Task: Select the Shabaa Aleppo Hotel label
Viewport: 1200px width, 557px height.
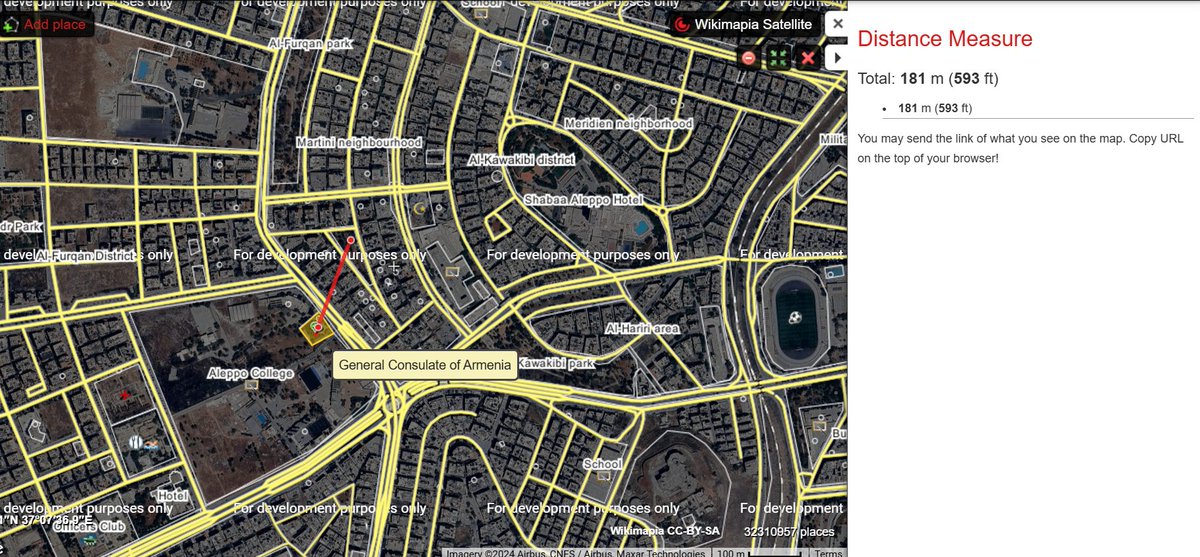Action: (x=583, y=200)
